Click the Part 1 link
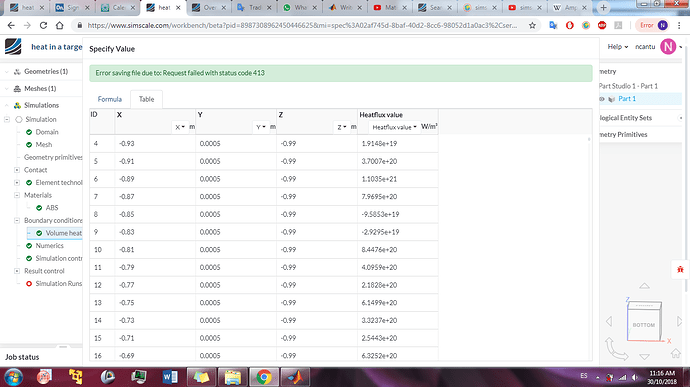Image resolution: width=690 pixels, height=387 pixels. 627,99
